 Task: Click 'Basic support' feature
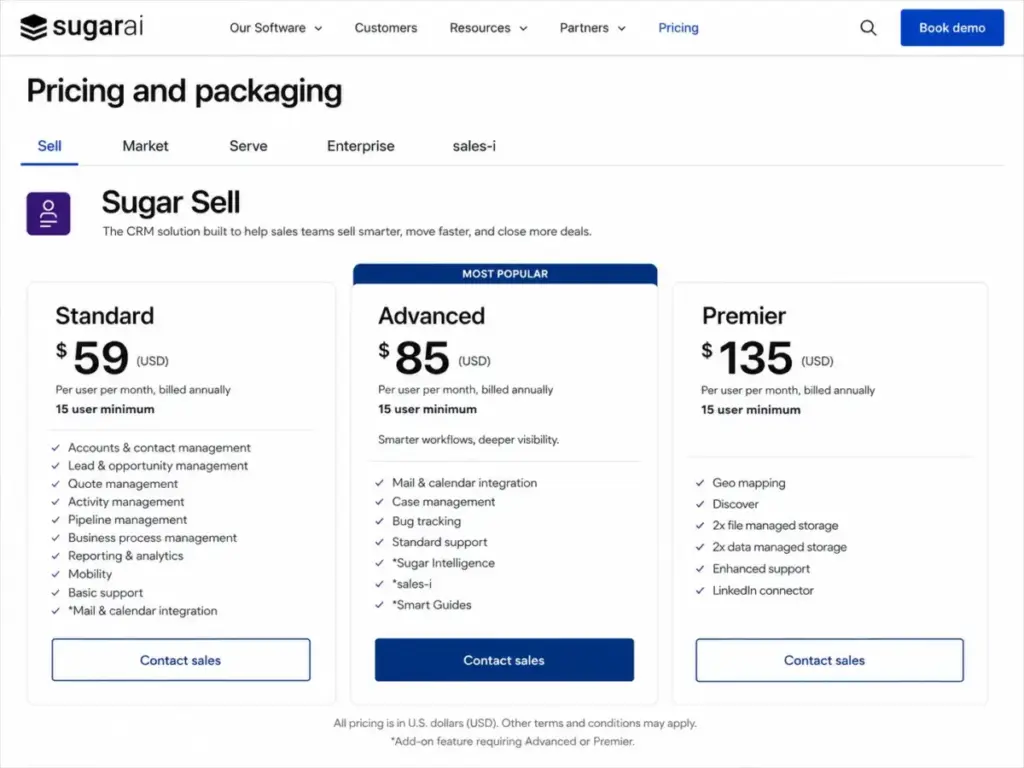coord(105,593)
